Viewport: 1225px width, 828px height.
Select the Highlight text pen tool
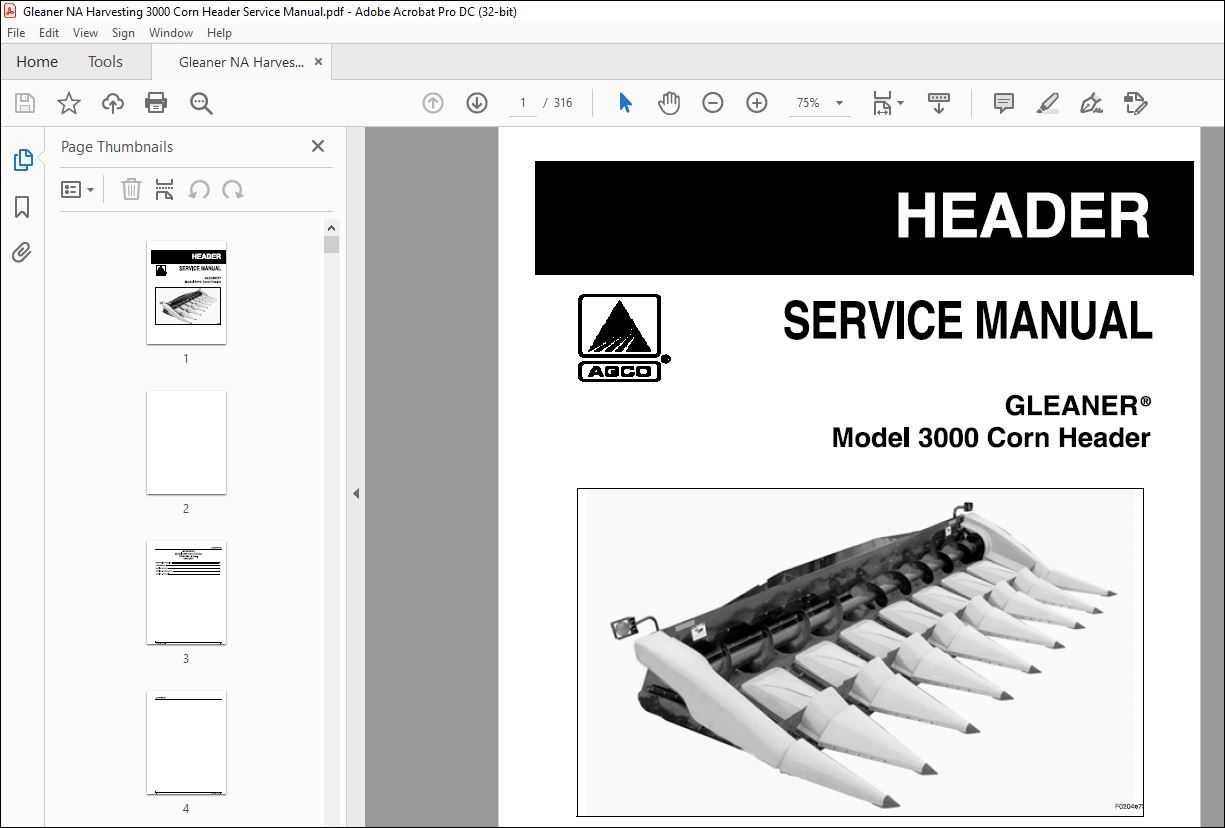coord(1047,103)
